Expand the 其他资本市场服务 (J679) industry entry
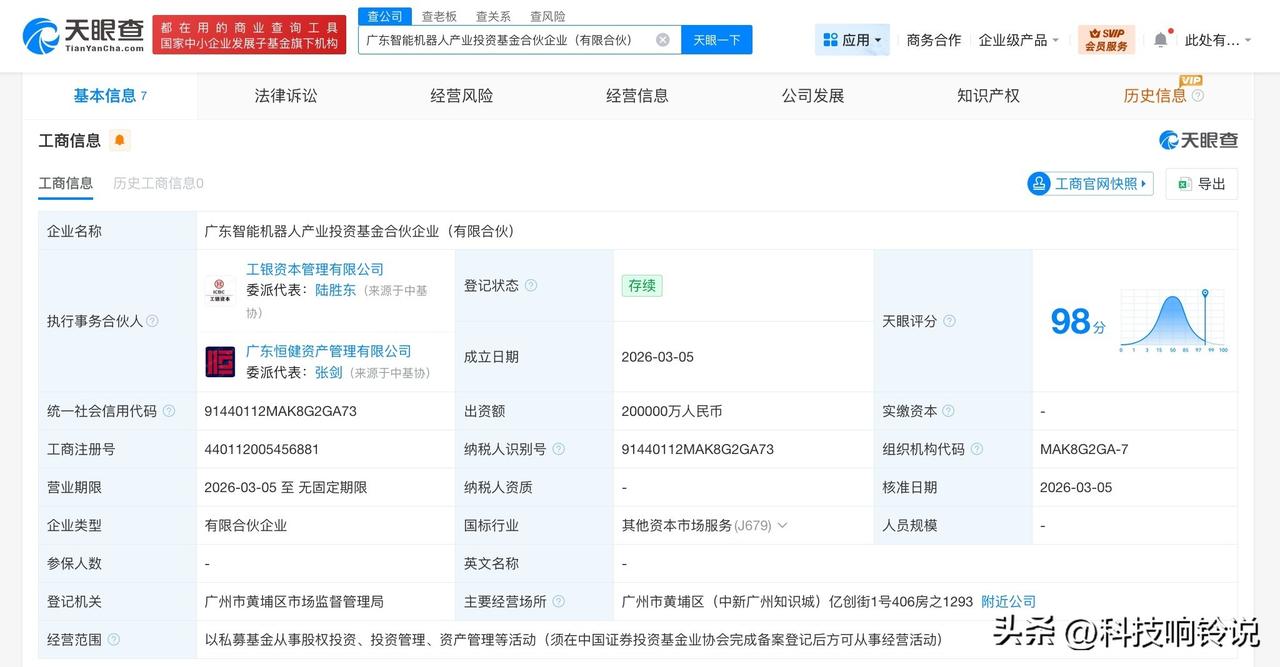Viewport: 1280px width, 667px height. click(781, 525)
